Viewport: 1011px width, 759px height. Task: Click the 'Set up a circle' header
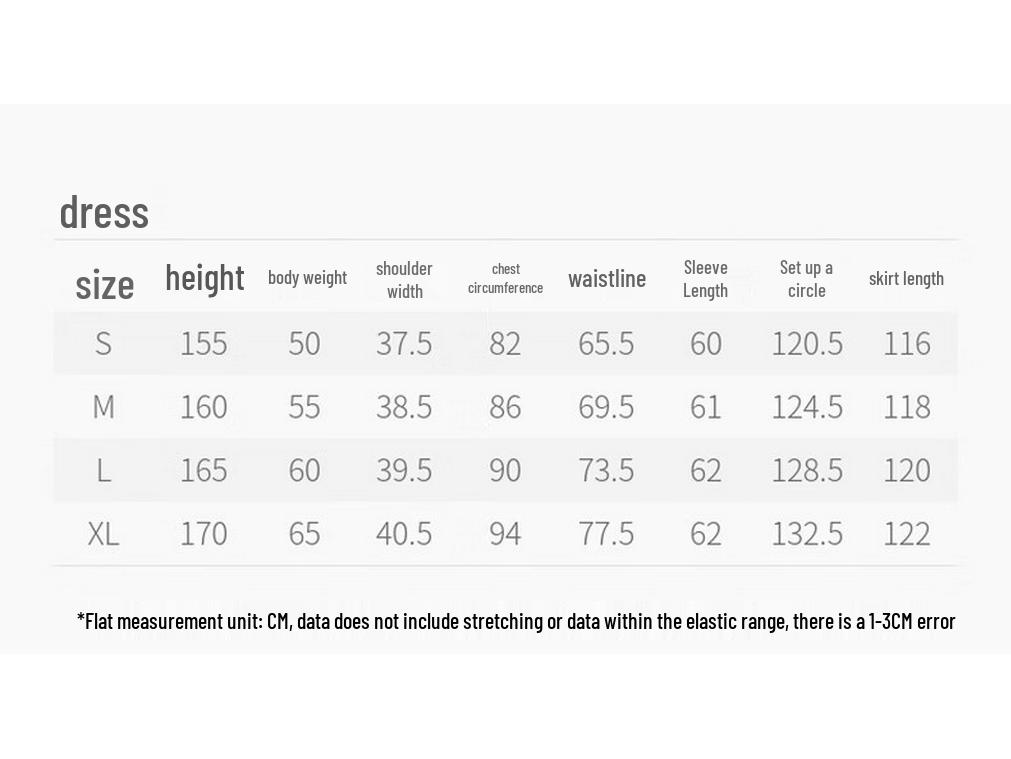click(x=806, y=279)
